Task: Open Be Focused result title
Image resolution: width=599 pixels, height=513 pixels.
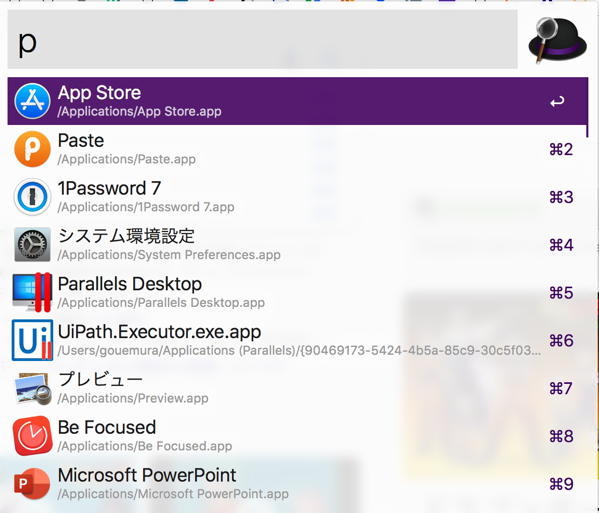Action: click(107, 427)
